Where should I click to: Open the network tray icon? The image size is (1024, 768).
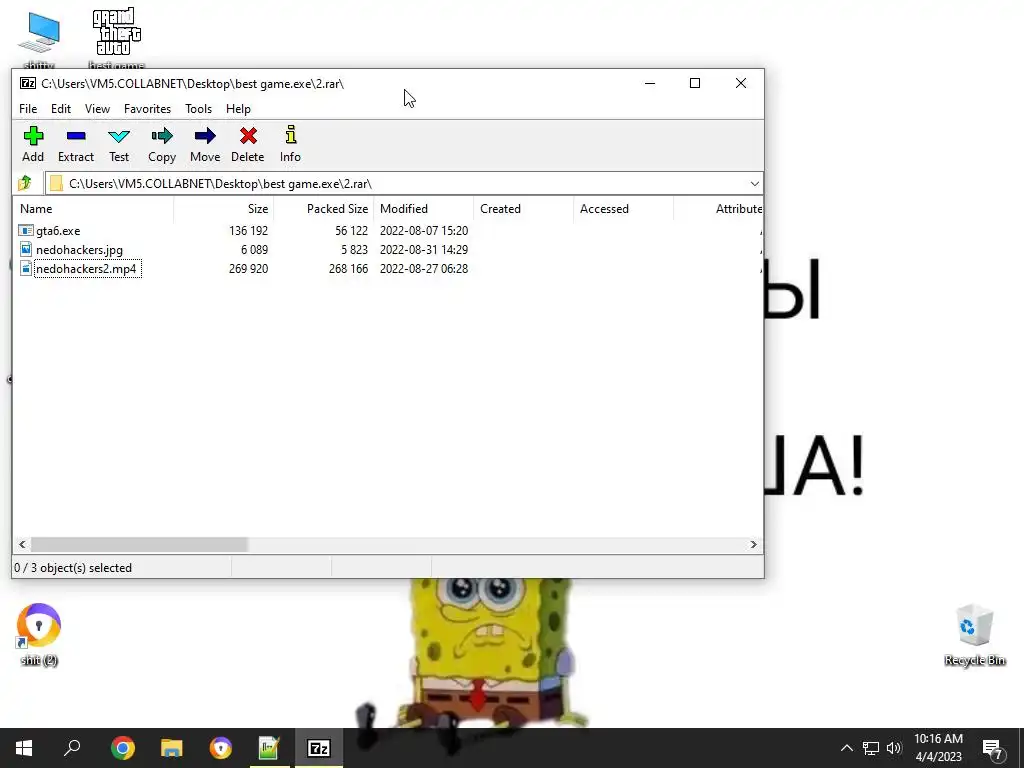(871, 748)
